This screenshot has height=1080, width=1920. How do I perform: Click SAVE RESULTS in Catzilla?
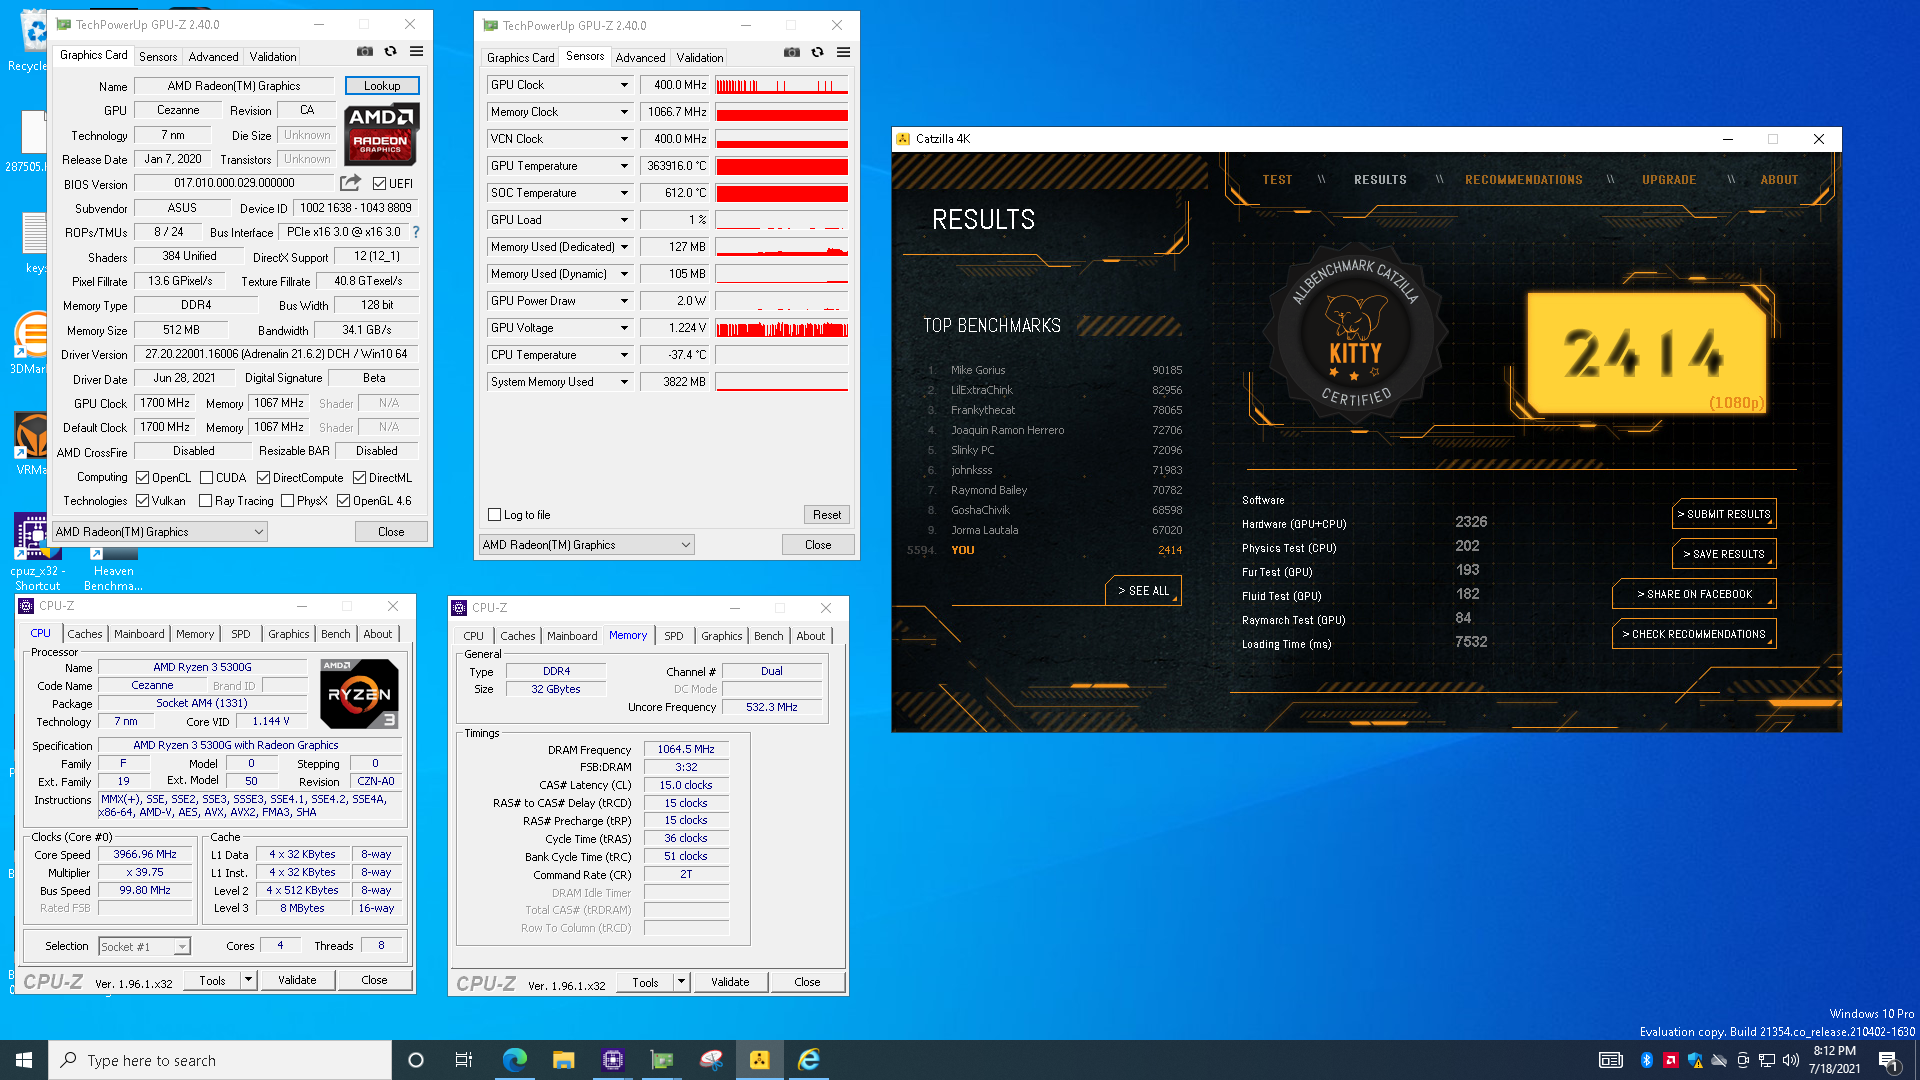pyautogui.click(x=1724, y=554)
